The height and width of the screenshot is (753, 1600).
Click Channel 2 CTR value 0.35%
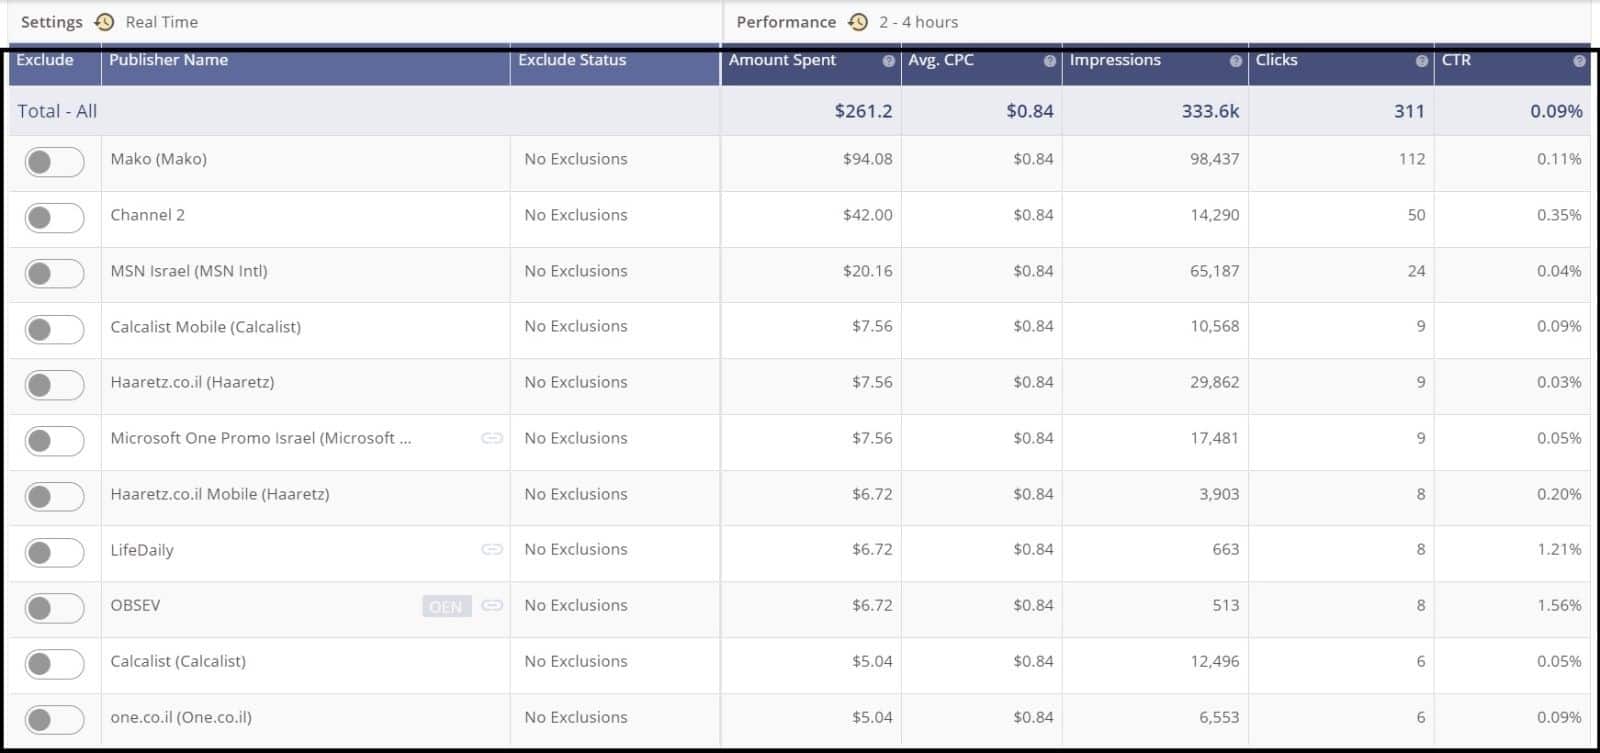click(1559, 215)
